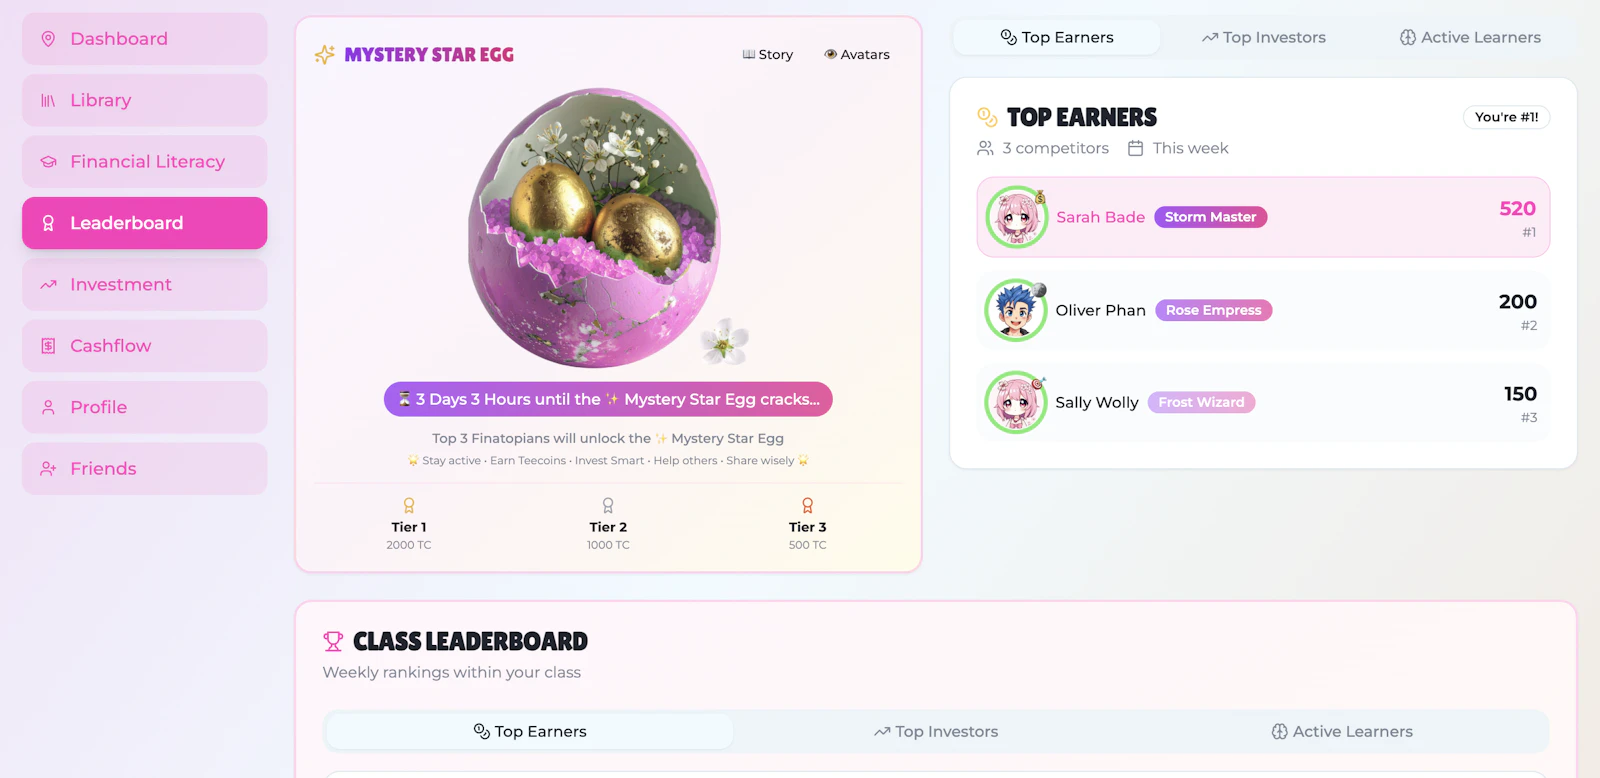Click the Friends add-user icon
The width and height of the screenshot is (1600, 778).
click(48, 469)
